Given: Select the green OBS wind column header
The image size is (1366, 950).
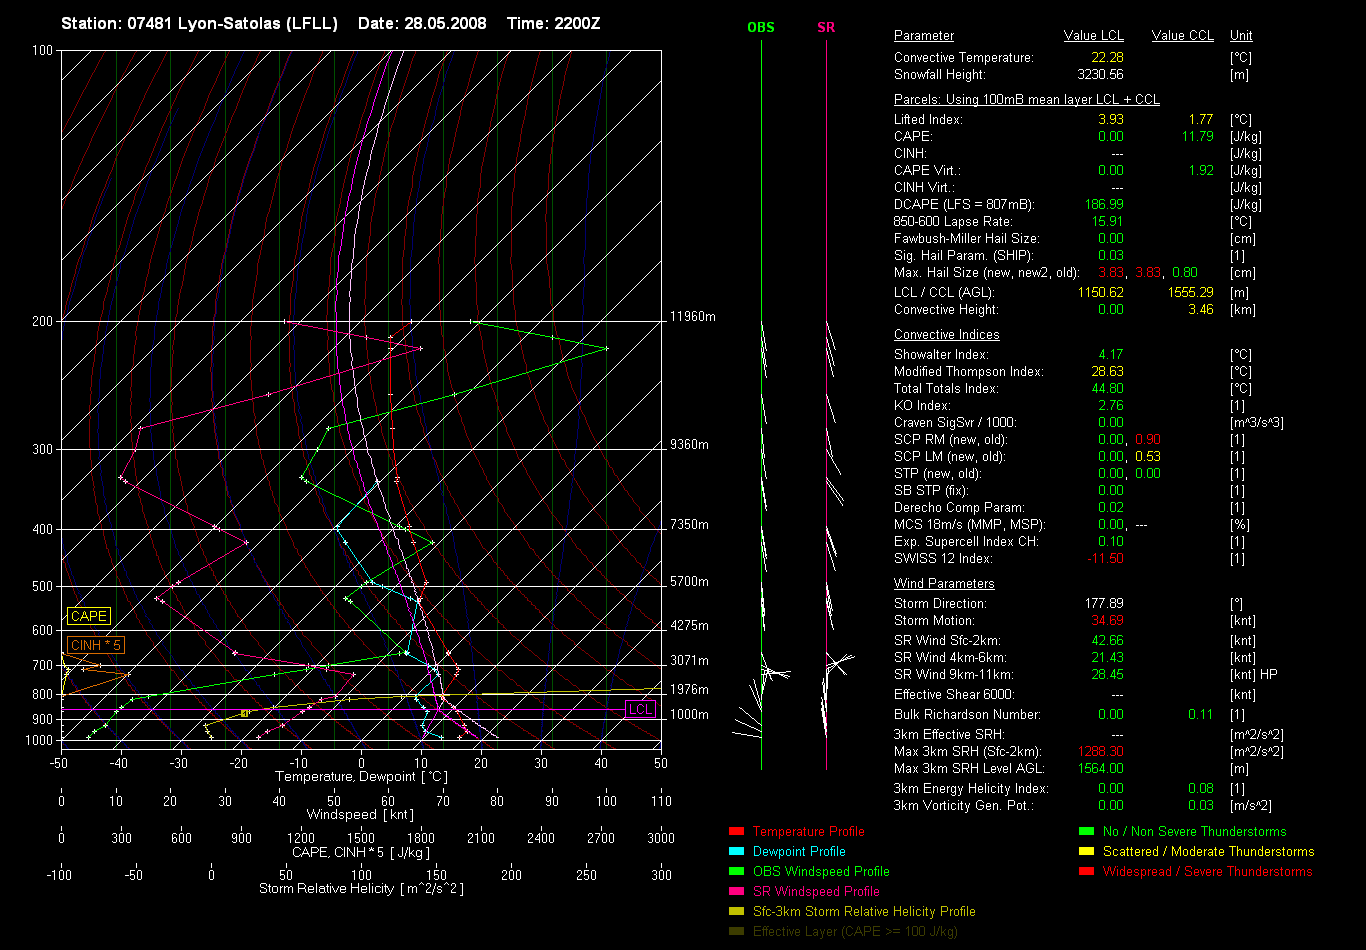Looking at the screenshot, I should click(x=761, y=27).
